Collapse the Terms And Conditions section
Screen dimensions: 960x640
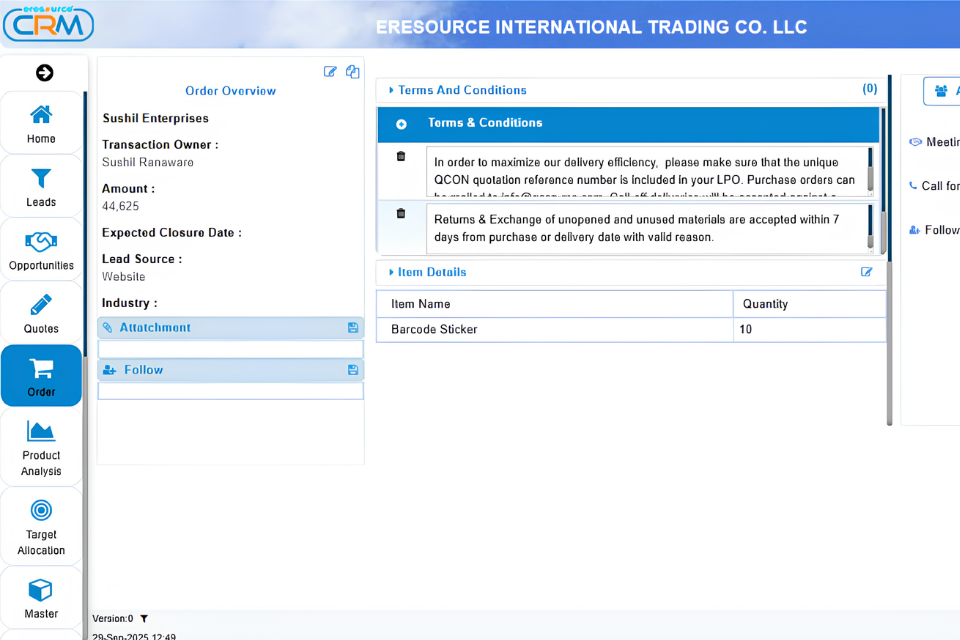click(391, 90)
